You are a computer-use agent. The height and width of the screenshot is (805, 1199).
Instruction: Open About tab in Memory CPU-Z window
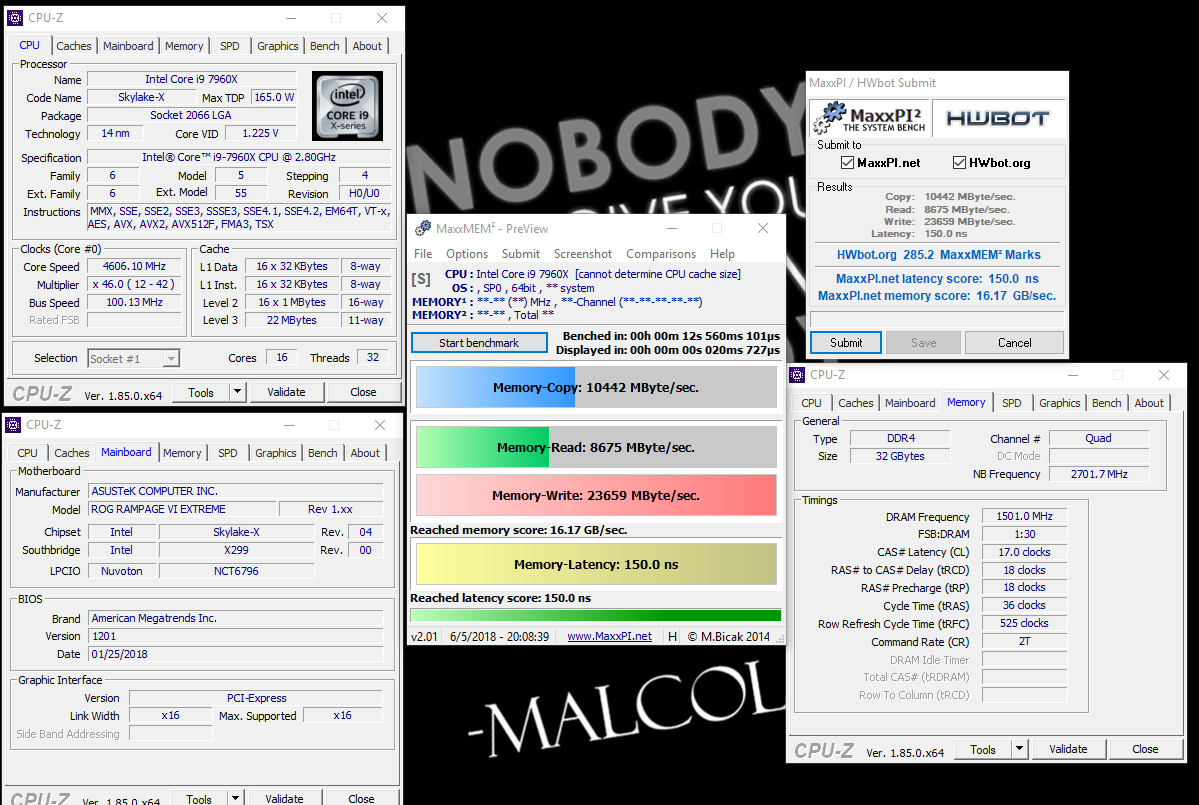tap(1149, 403)
